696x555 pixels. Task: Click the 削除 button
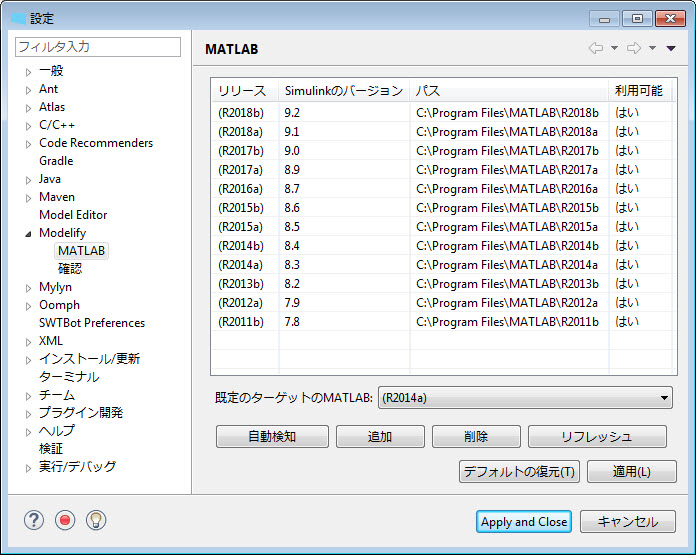pyautogui.click(x=476, y=436)
